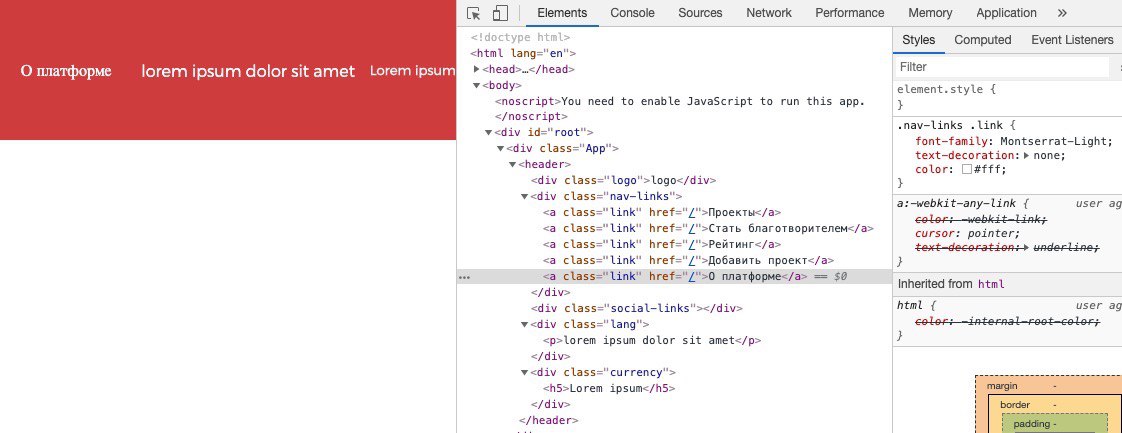Click the a:-webkit-any-link selector
Image resolution: width=1122 pixels, height=433 pixels.
958,203
